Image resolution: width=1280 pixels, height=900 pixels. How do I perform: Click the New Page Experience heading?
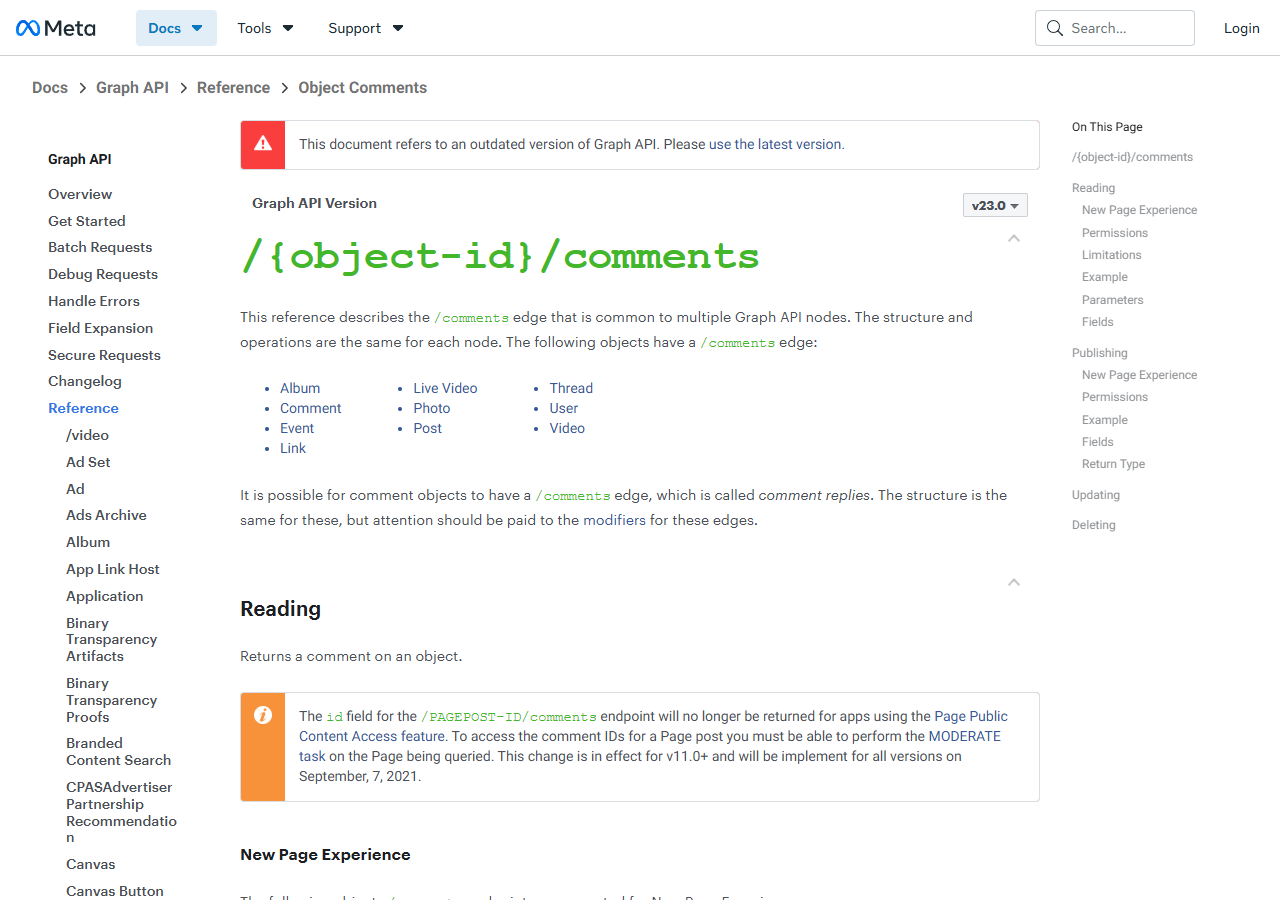point(325,855)
